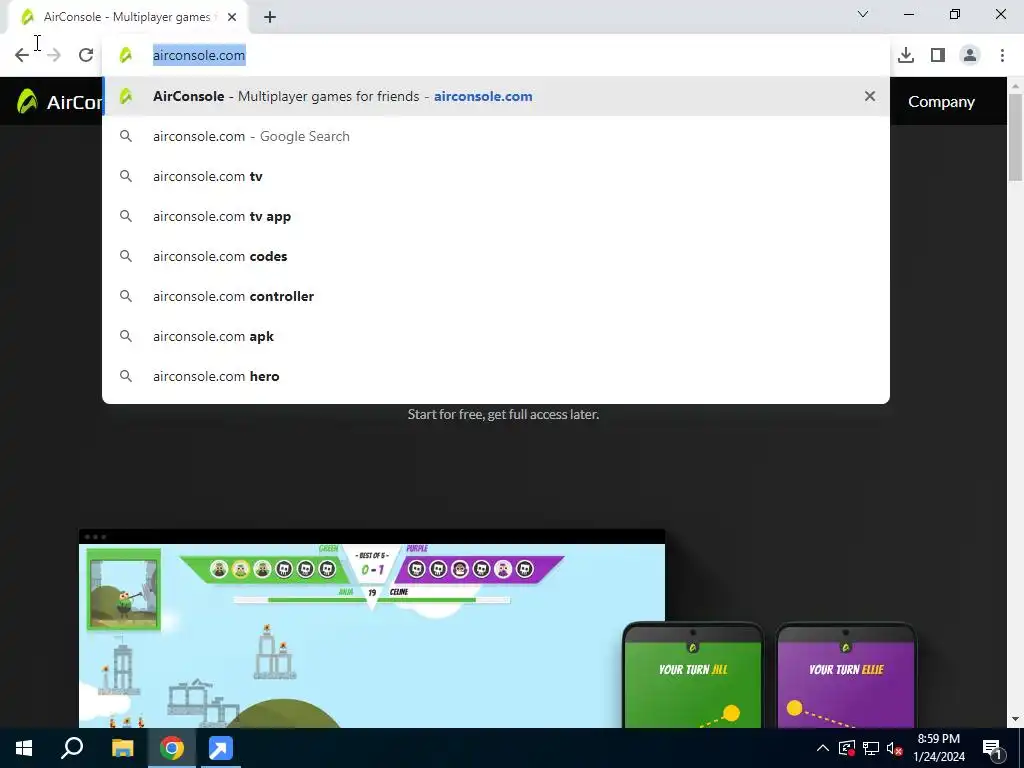
Task: Open File Explorer from the taskbar
Action: click(x=122, y=748)
